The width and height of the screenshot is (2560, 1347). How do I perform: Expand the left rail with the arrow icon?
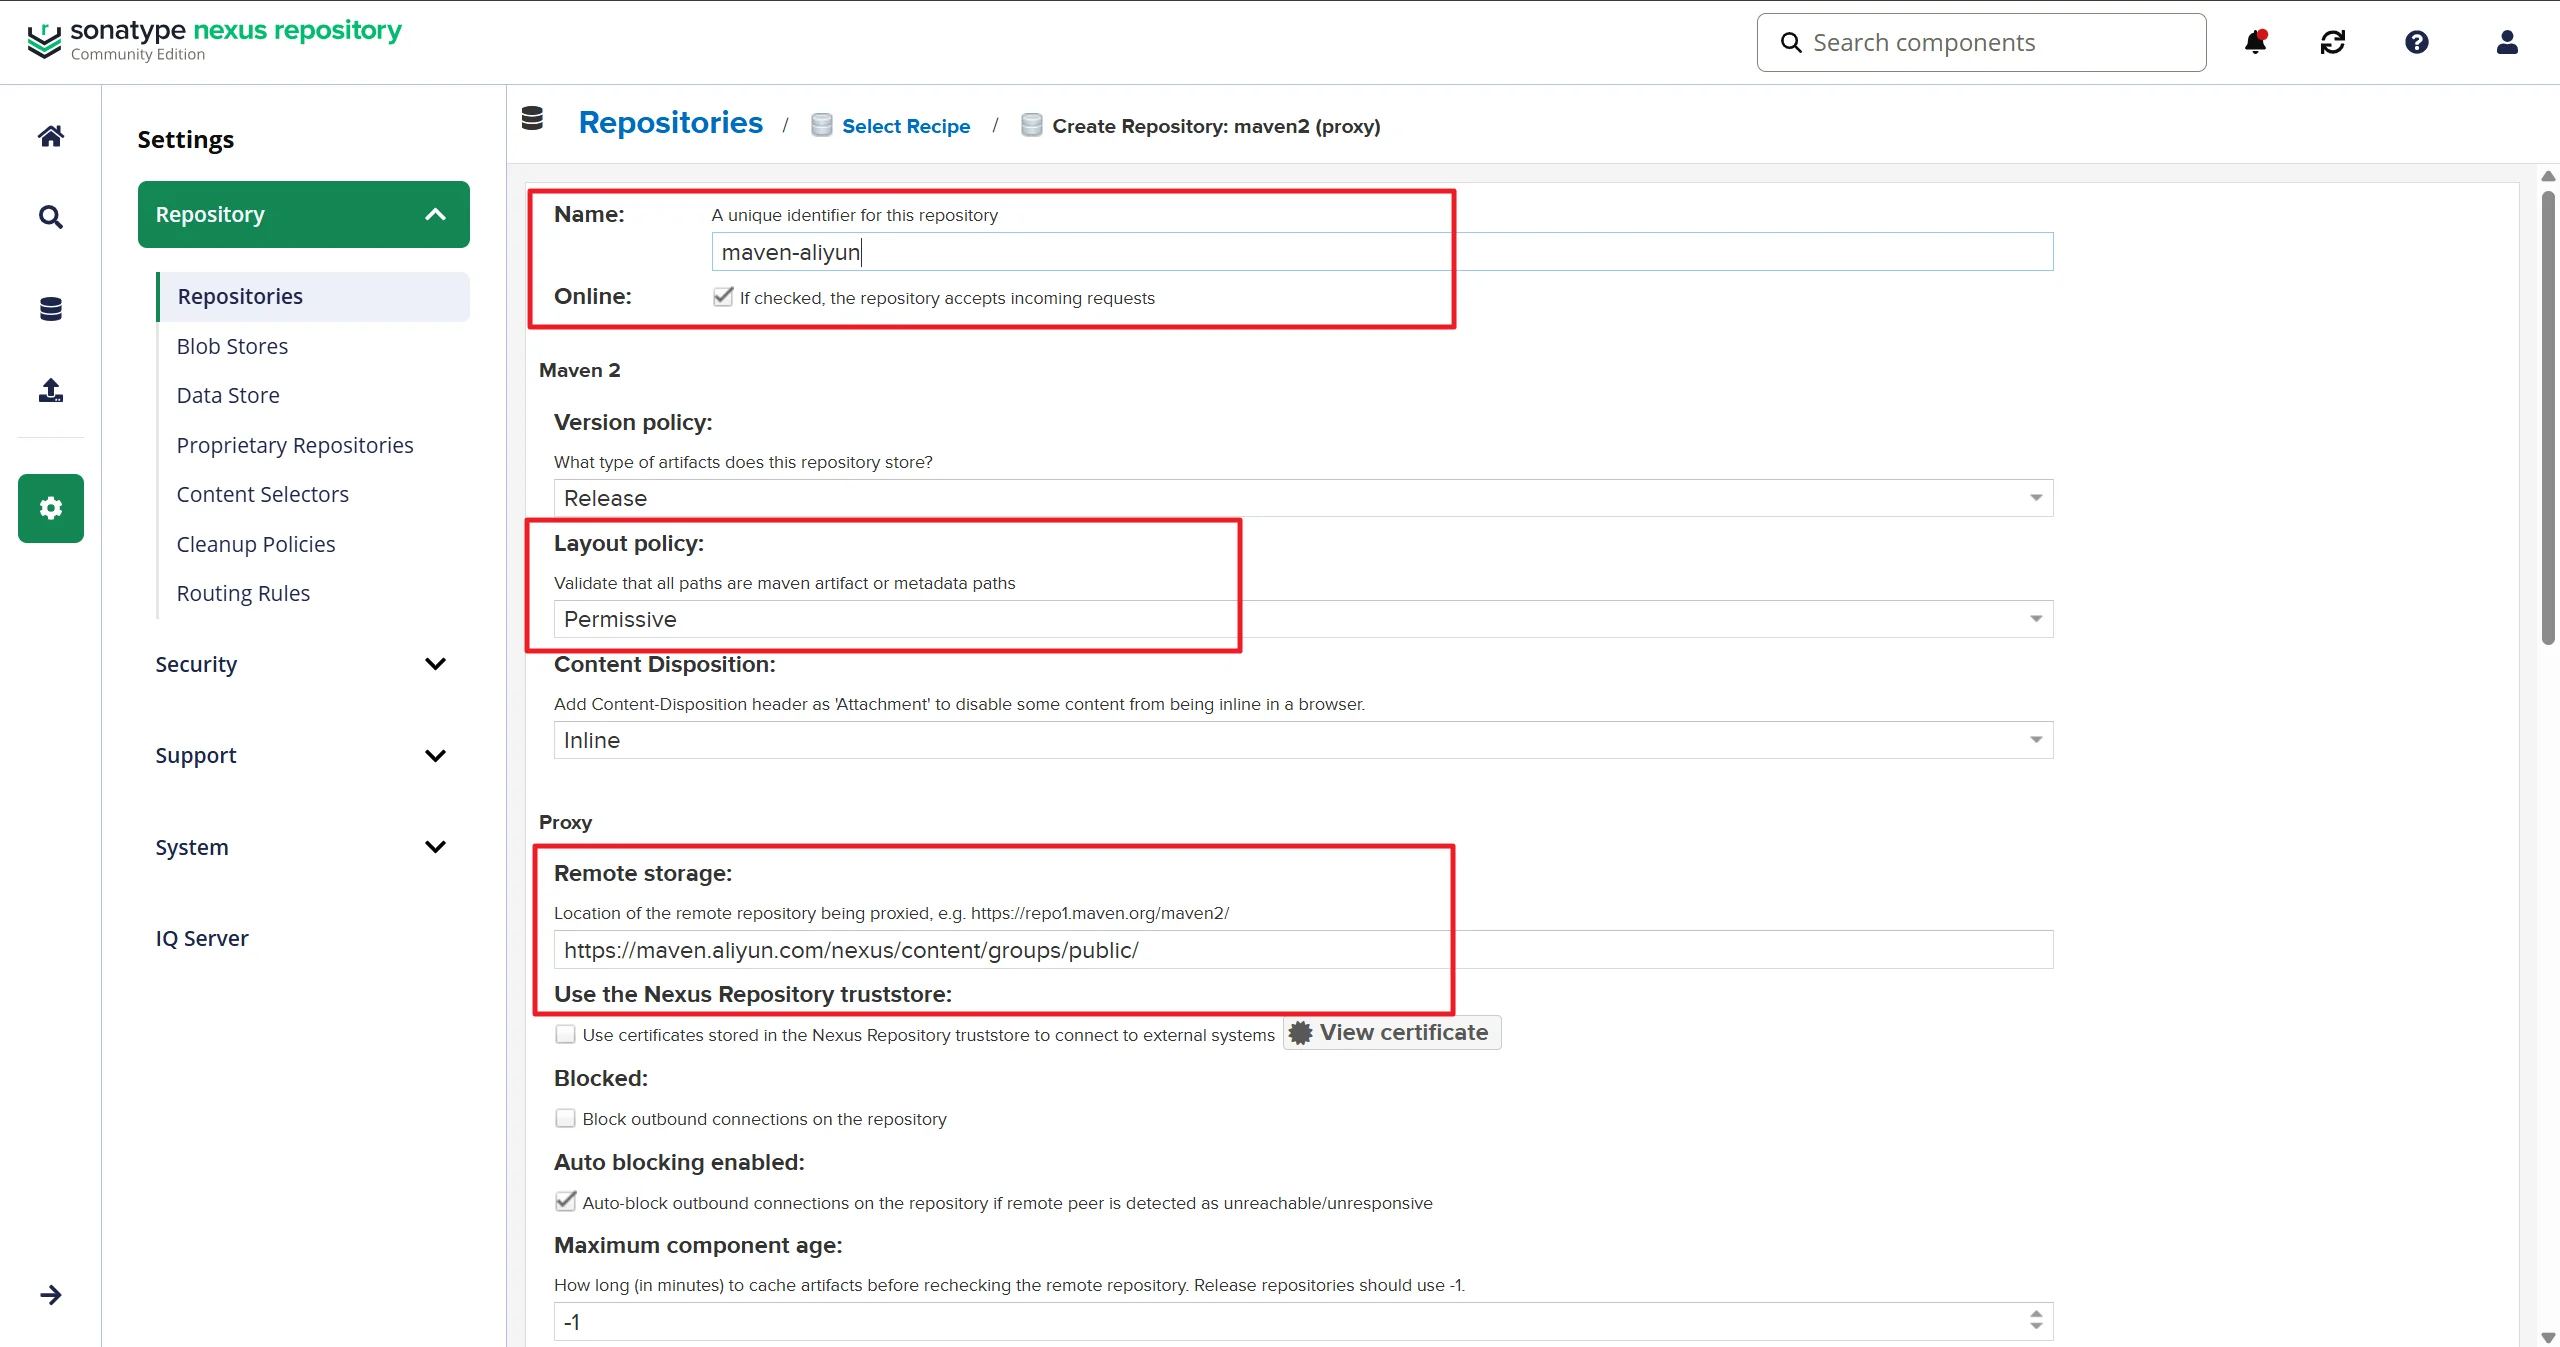[51, 1295]
